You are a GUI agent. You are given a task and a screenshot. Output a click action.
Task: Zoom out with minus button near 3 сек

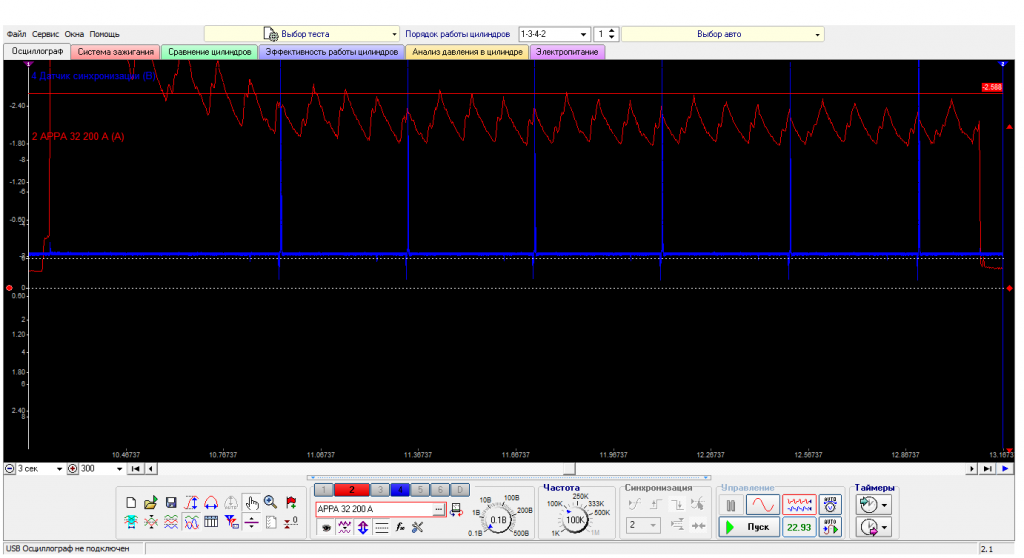tap(9, 468)
